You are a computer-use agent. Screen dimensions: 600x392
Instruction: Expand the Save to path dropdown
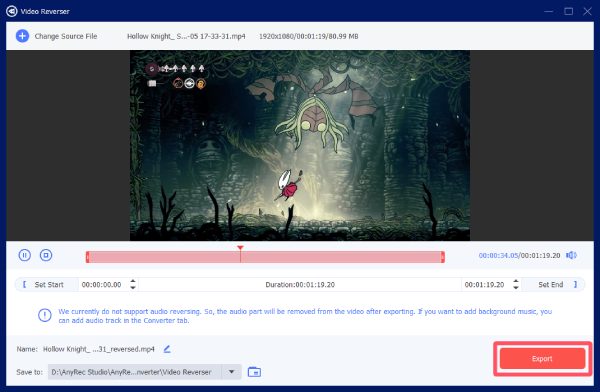pyautogui.click(x=232, y=372)
